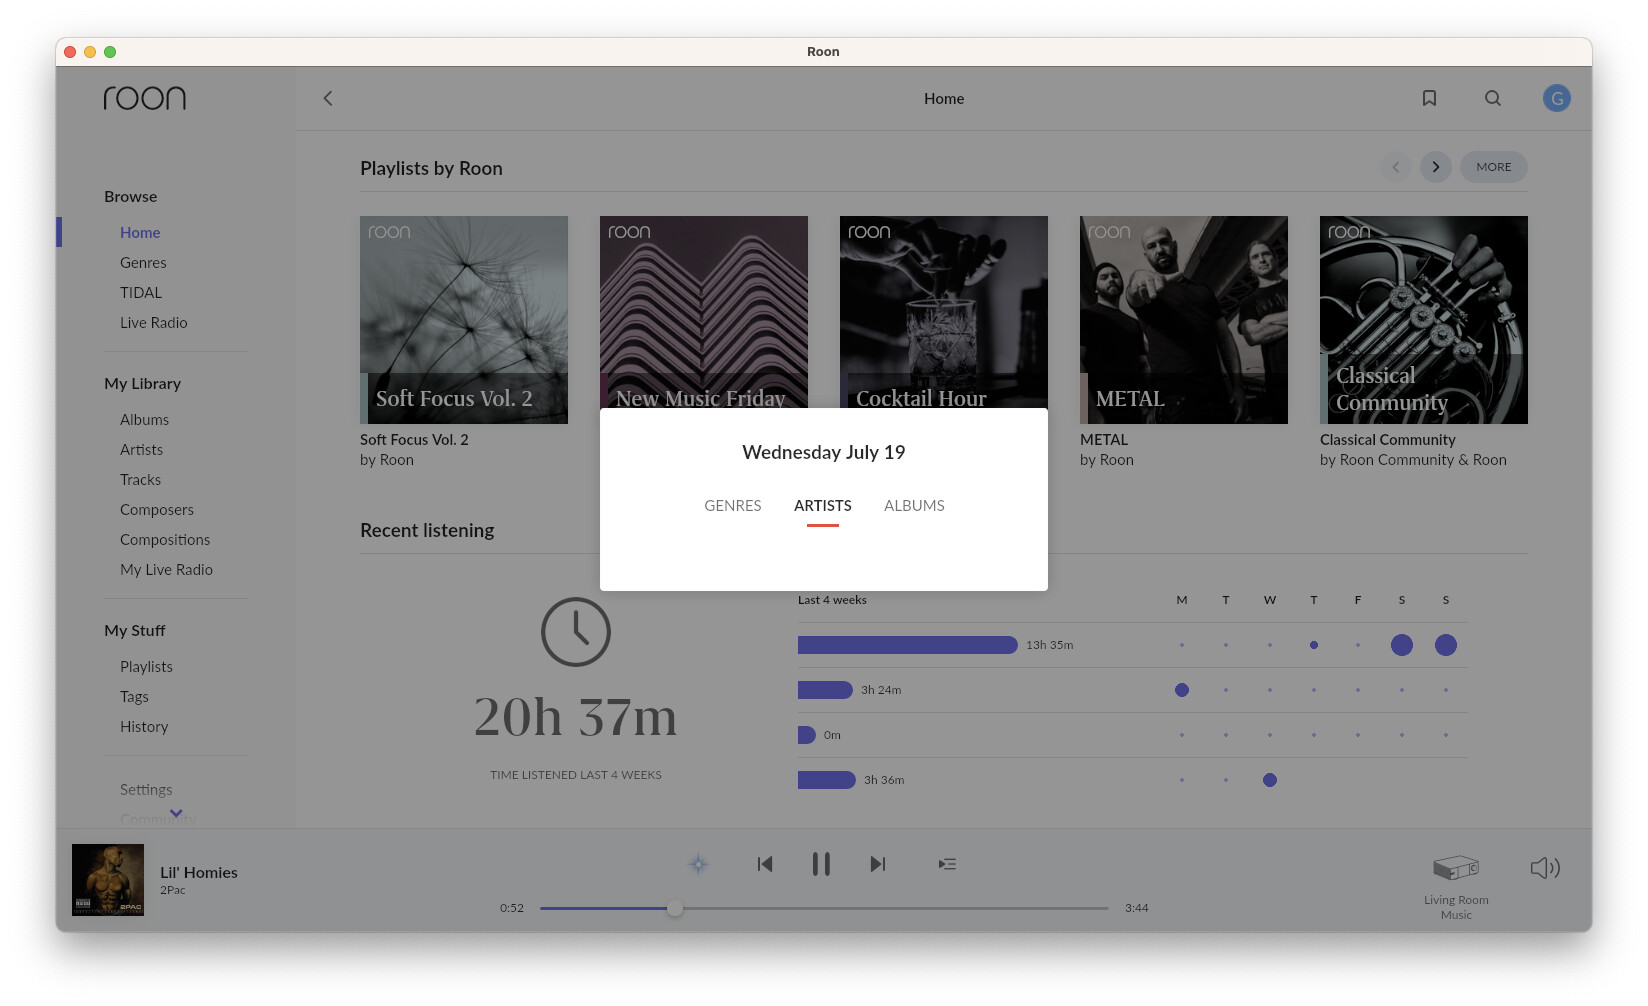
Task: Open Live Radio in the sidebar
Action: [x=154, y=322]
